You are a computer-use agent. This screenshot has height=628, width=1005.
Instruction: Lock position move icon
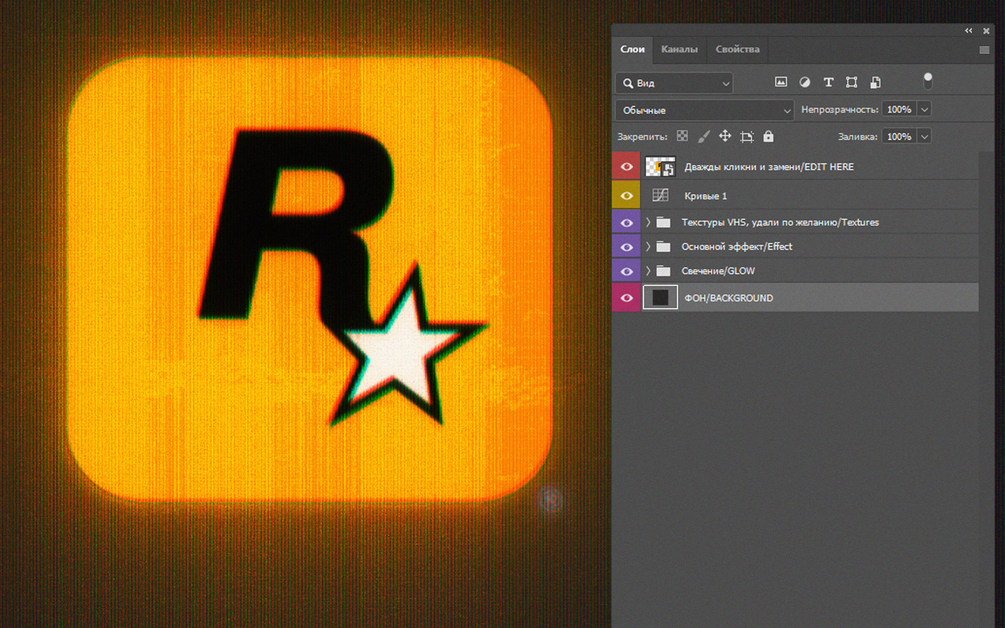[725, 136]
